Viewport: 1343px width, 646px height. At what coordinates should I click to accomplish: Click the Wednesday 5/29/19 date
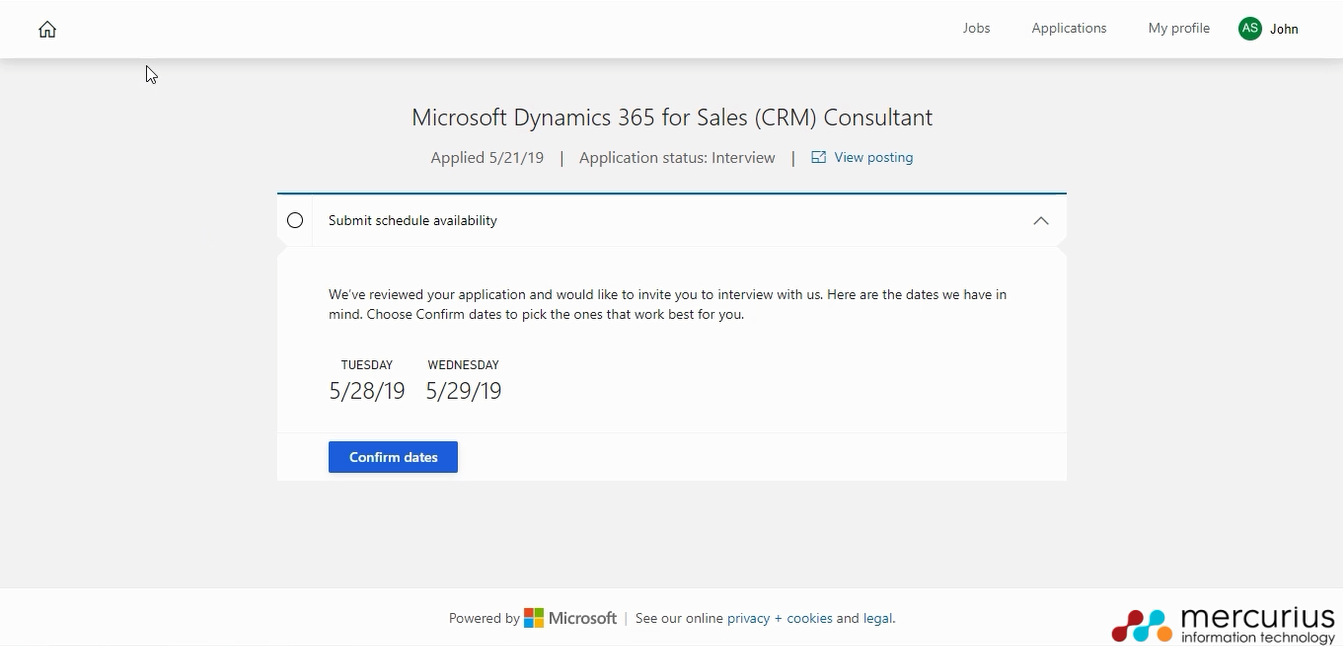click(x=463, y=381)
